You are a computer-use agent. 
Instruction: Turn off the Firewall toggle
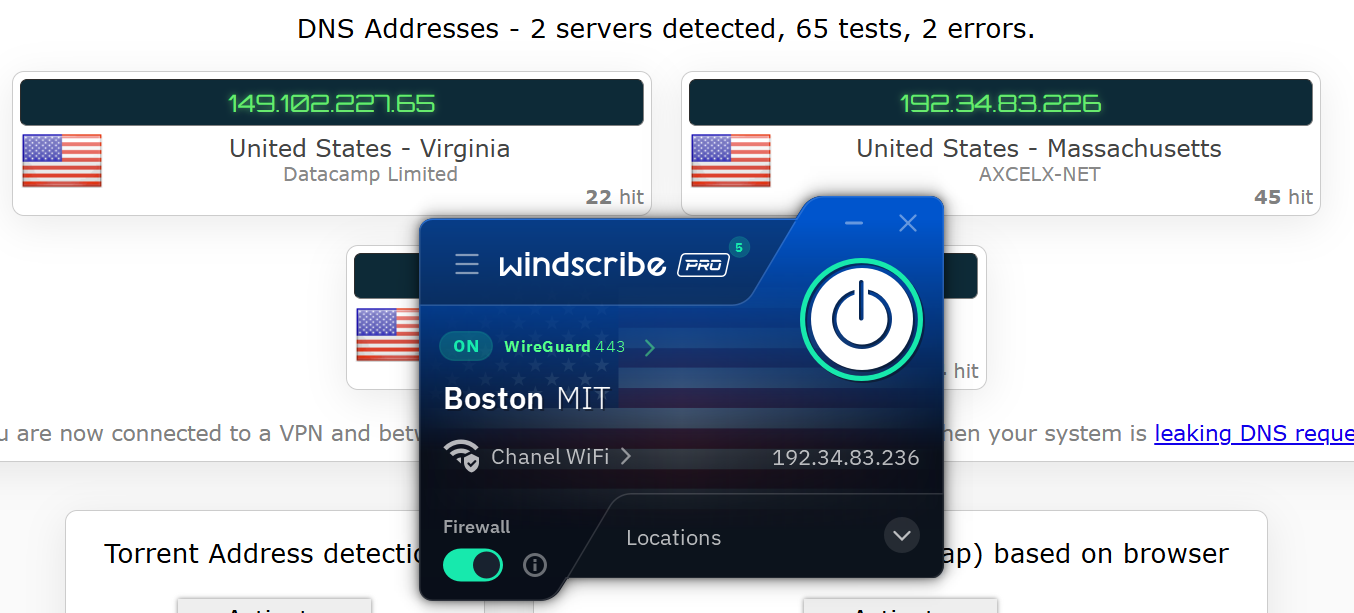tap(472, 565)
